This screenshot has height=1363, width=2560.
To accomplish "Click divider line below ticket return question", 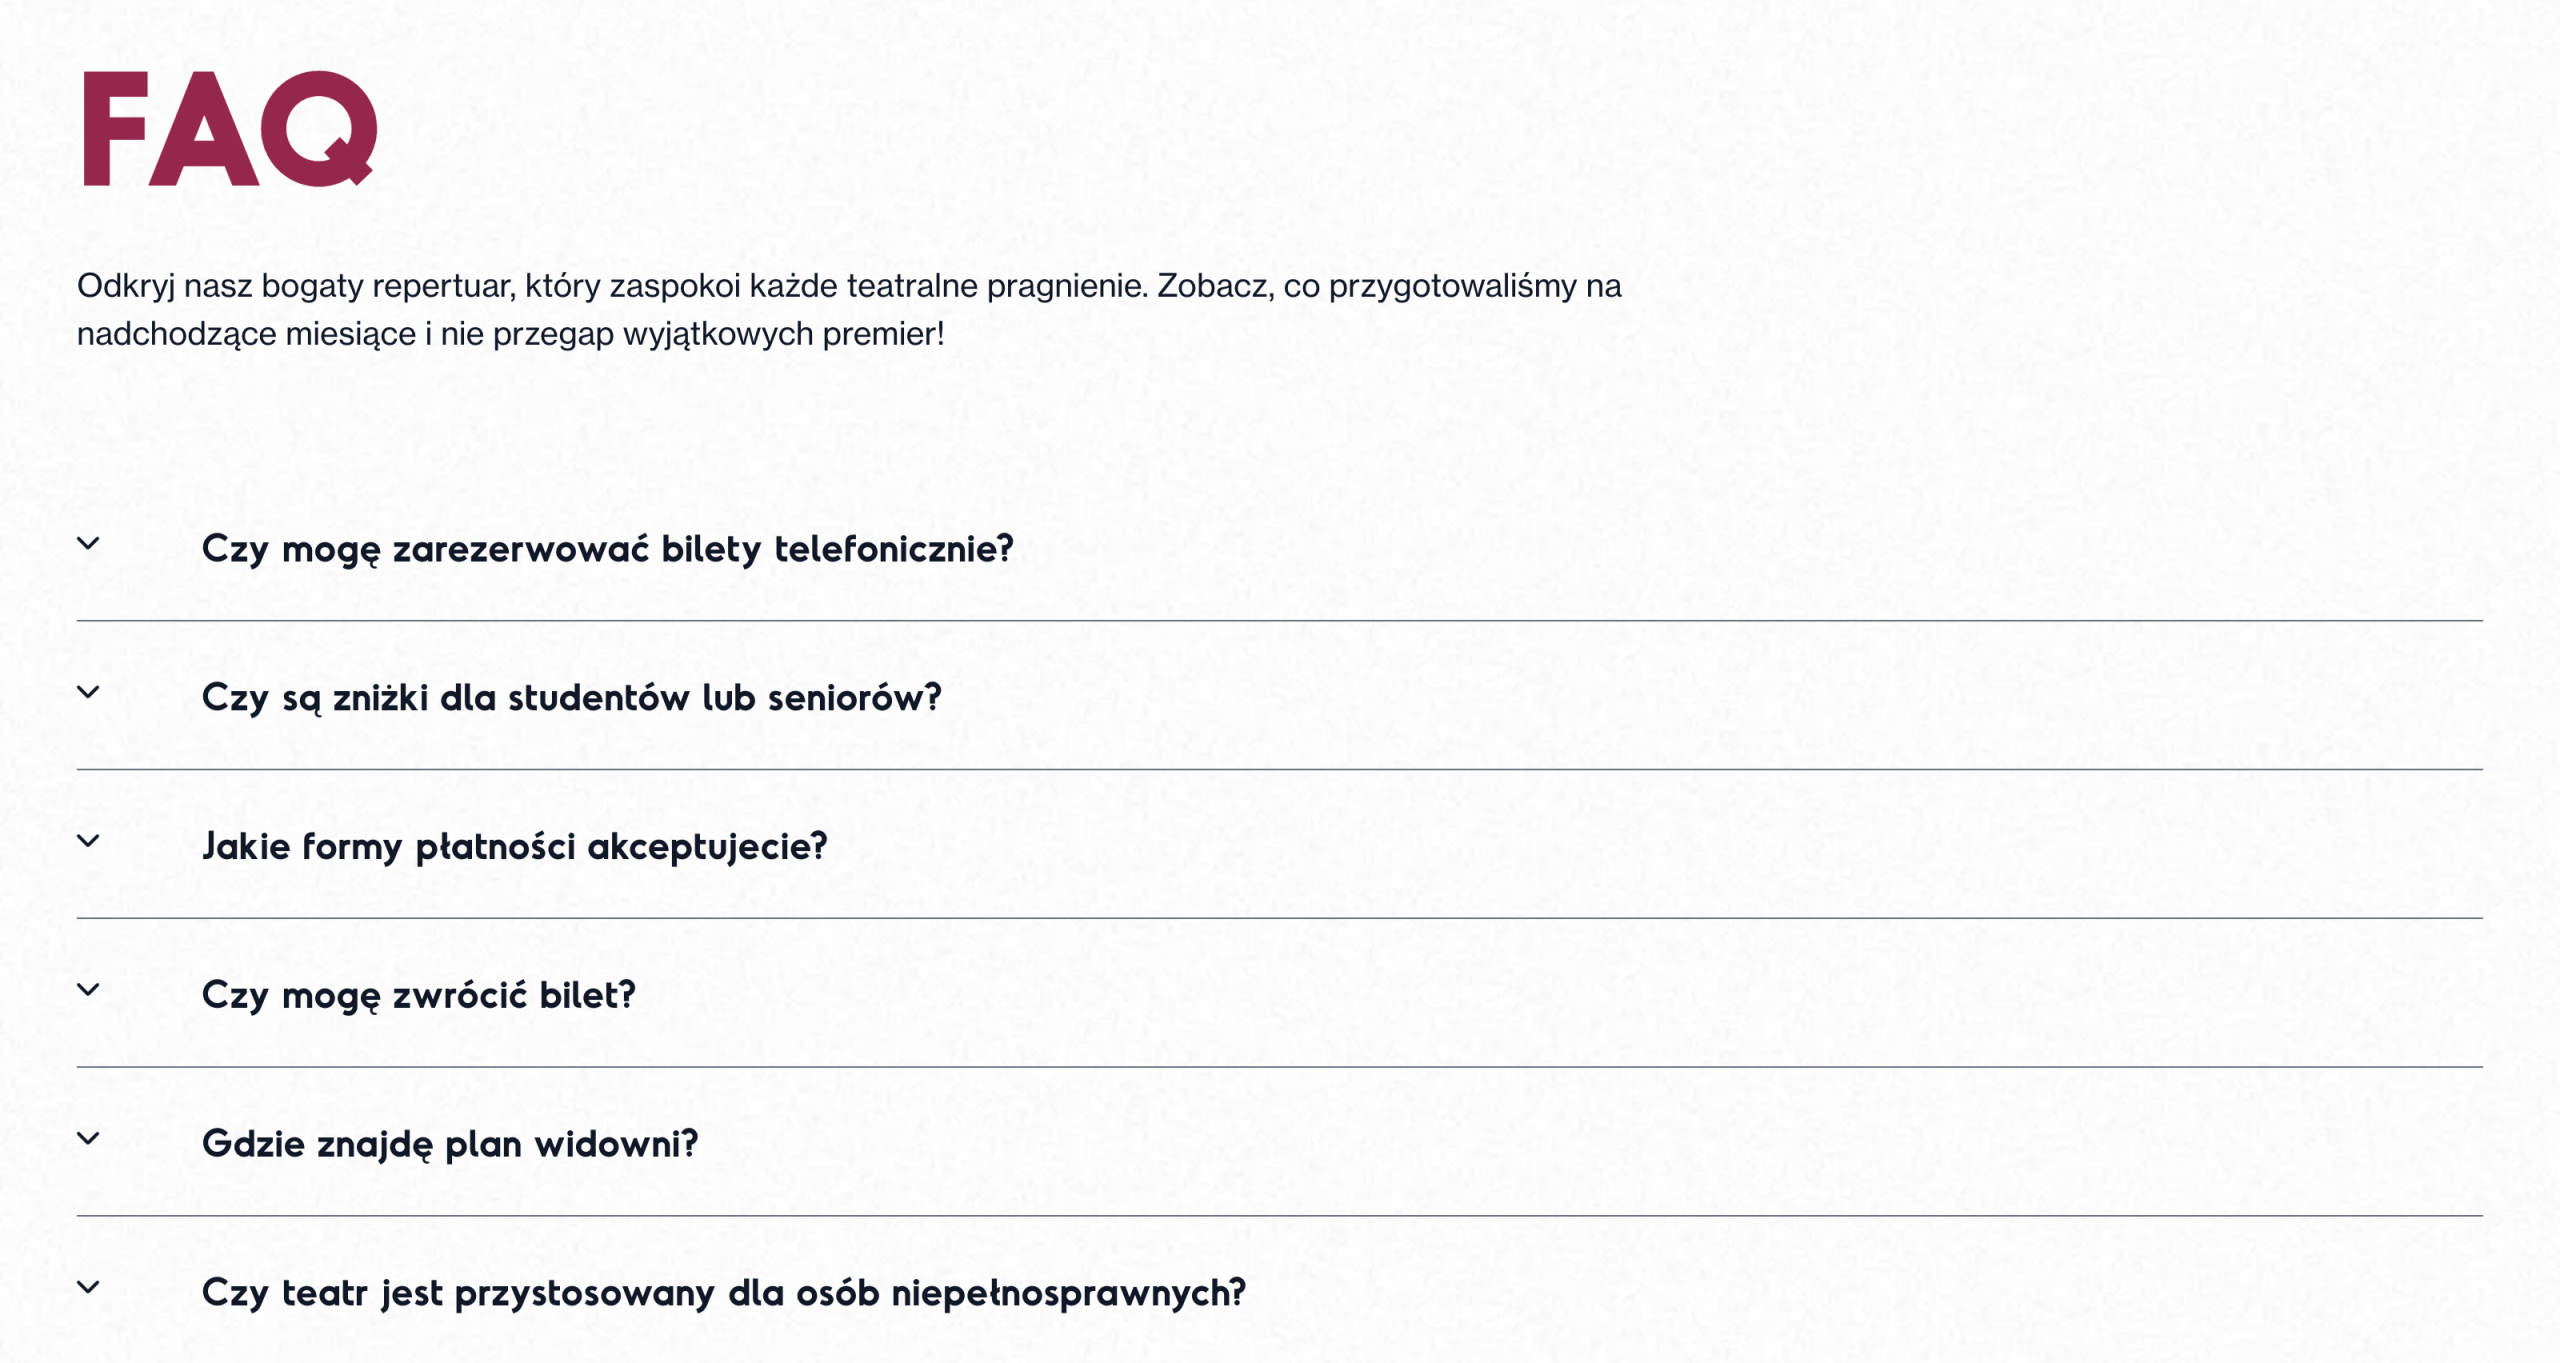I will click(1279, 1067).
